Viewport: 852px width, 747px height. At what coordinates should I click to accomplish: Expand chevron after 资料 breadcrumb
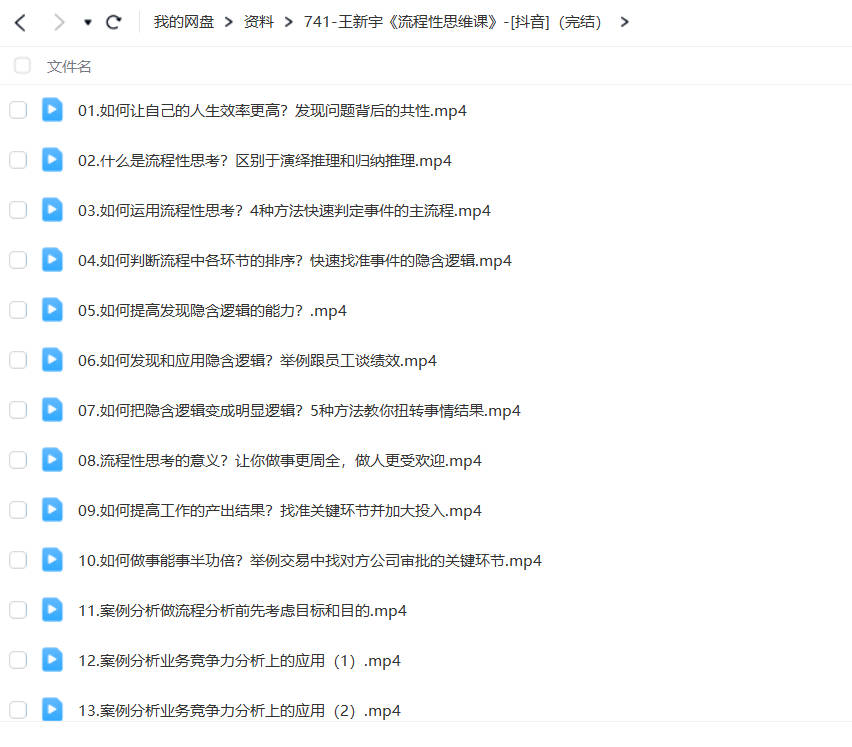[289, 22]
